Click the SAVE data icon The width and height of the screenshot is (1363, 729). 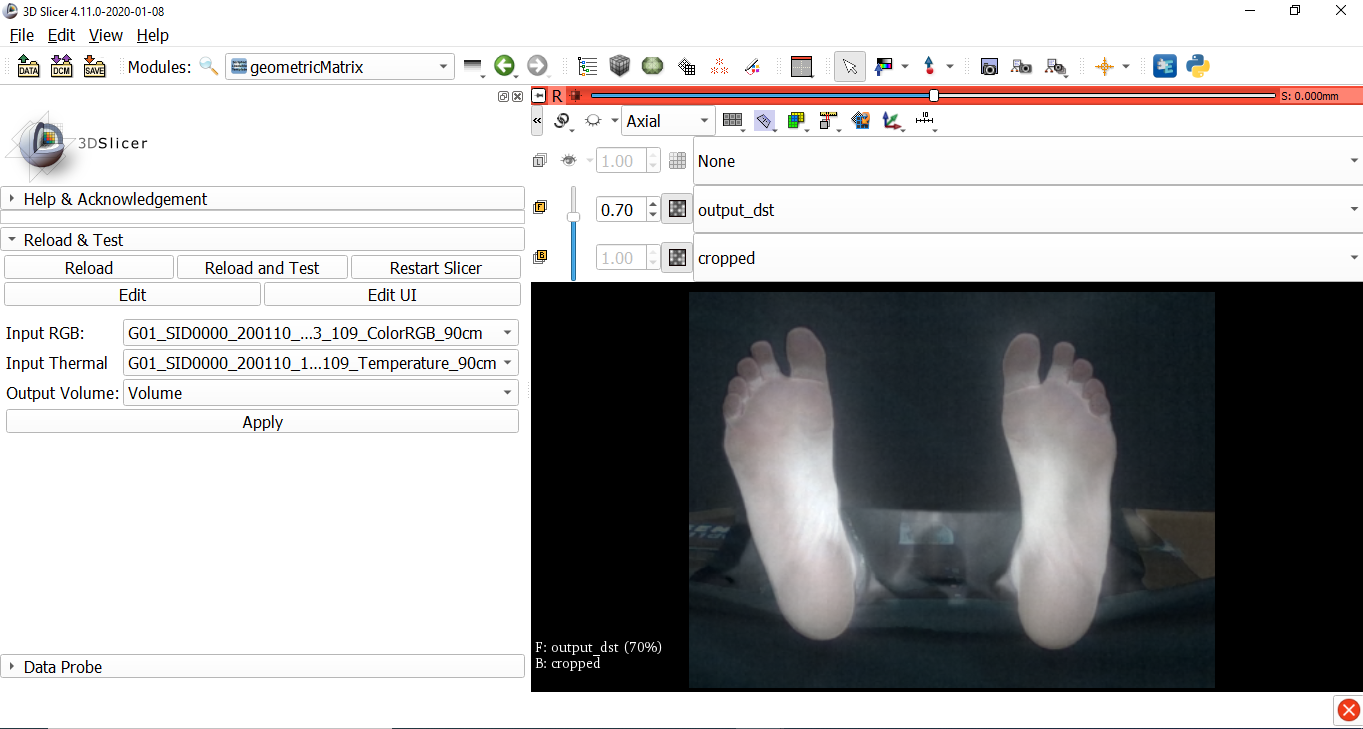pyautogui.click(x=94, y=67)
